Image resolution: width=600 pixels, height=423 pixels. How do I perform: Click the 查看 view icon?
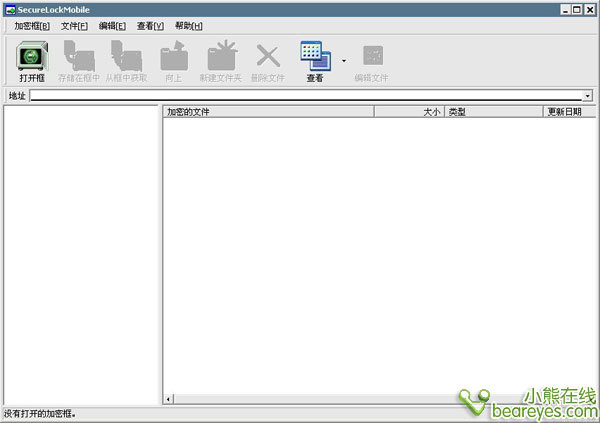(x=316, y=56)
